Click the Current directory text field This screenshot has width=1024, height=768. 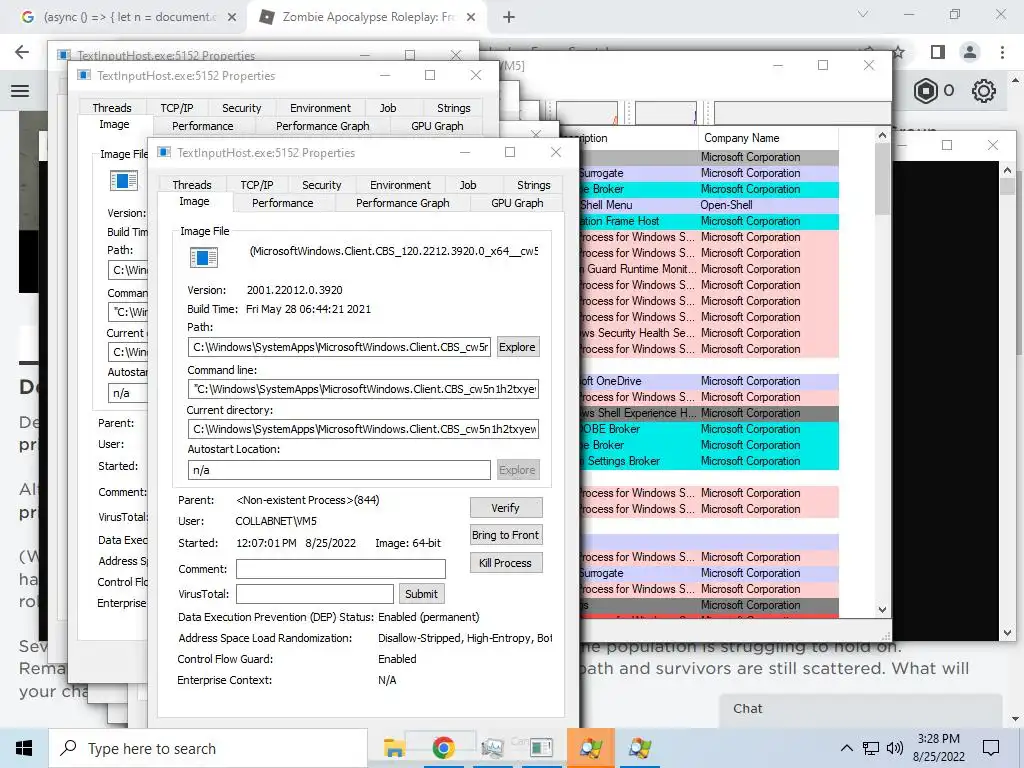click(x=364, y=429)
